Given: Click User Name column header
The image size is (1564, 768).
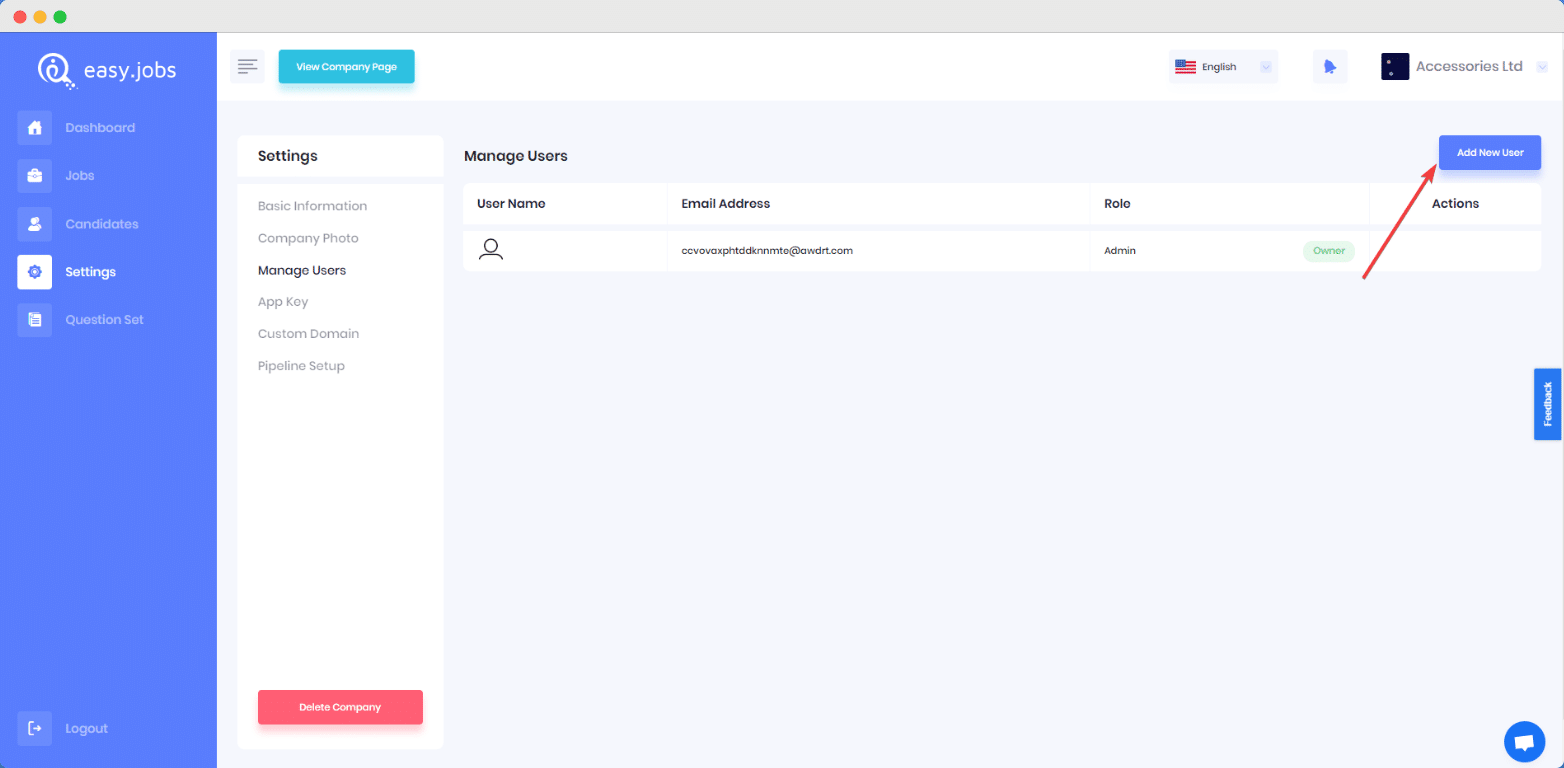Looking at the screenshot, I should pyautogui.click(x=511, y=203).
